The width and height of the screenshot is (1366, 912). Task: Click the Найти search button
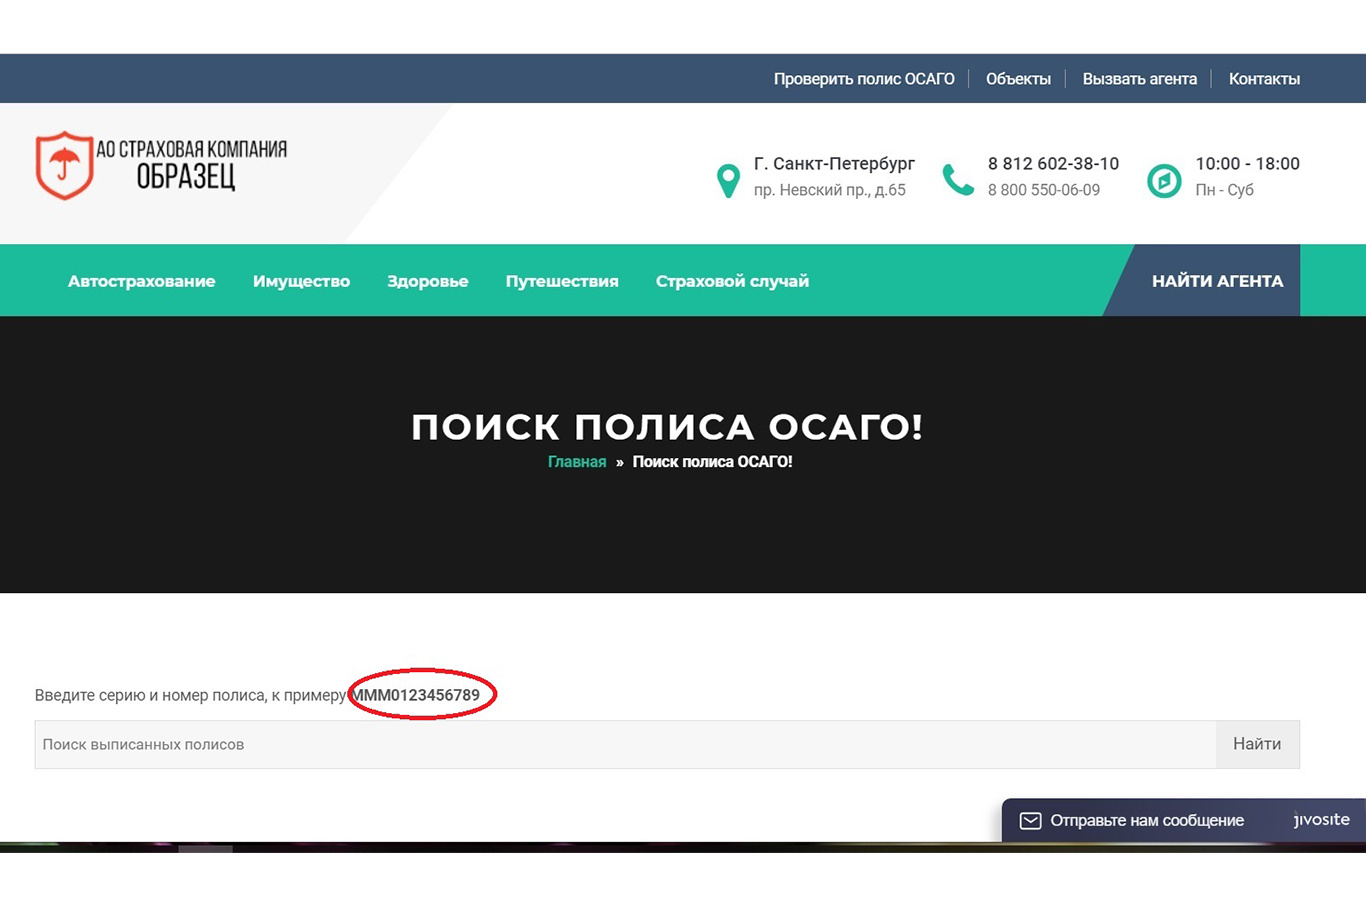[x=1257, y=744]
